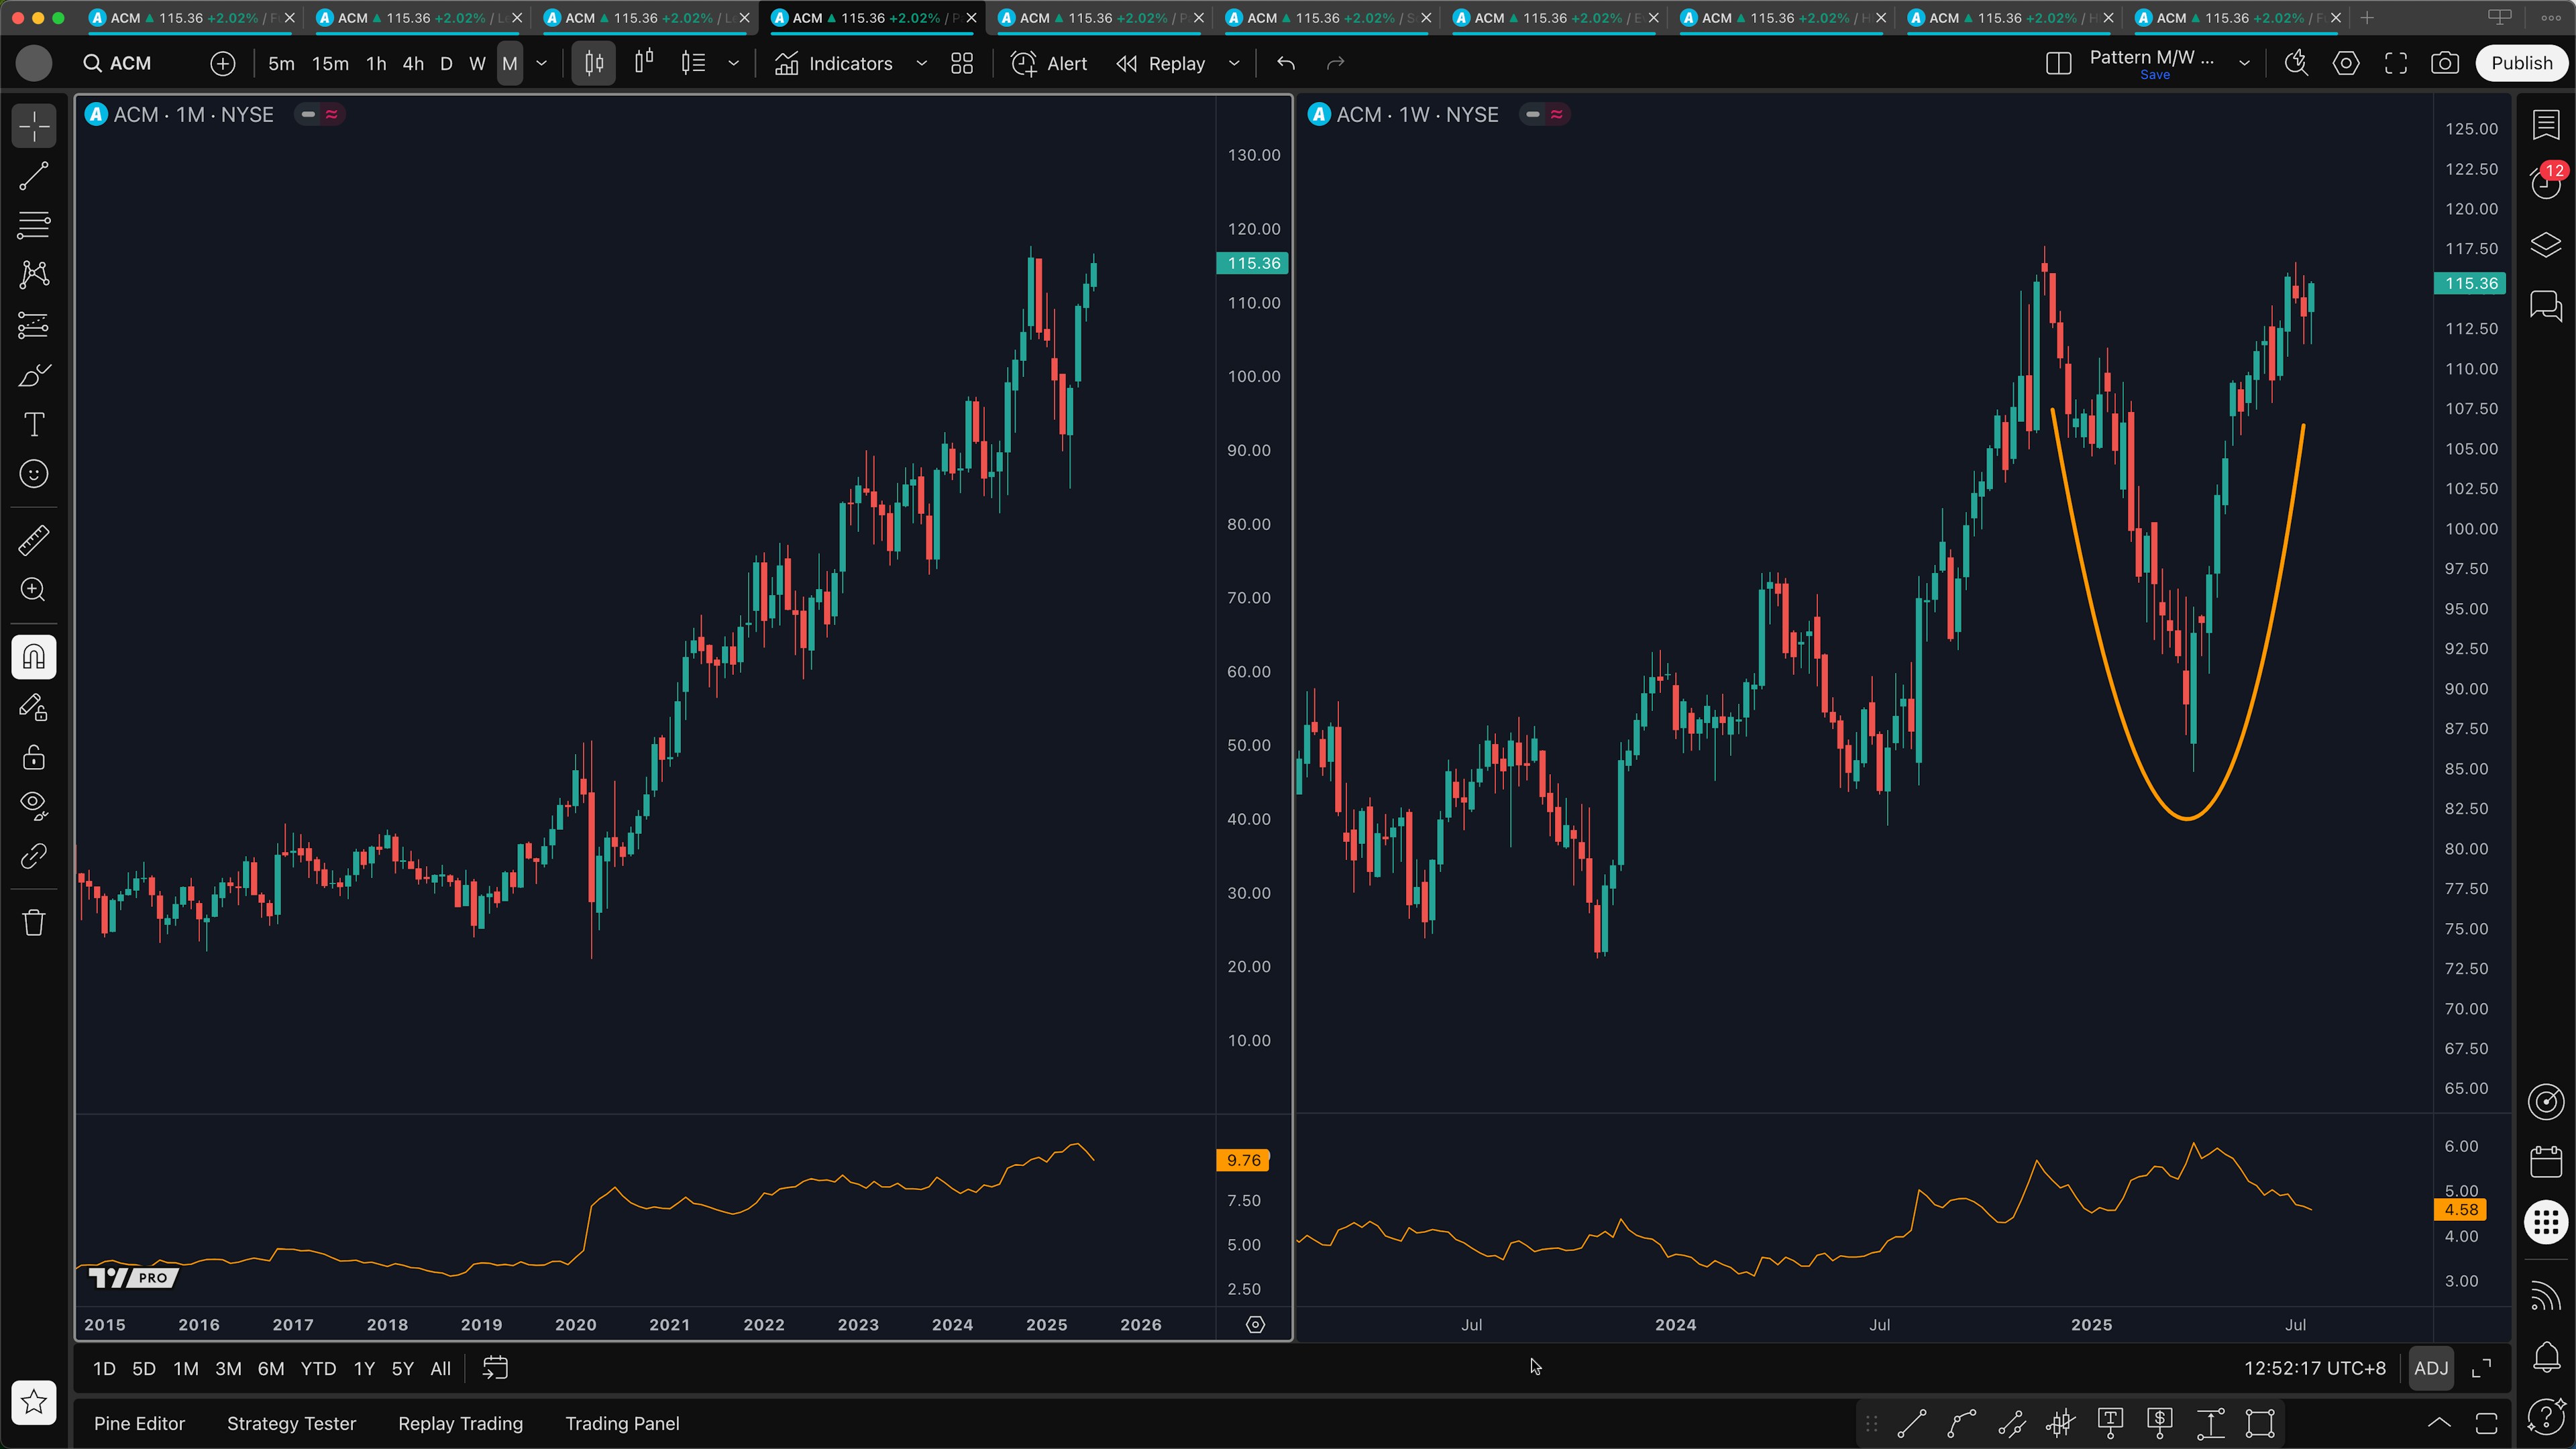Expand the Pattern M/W layout dropdown
2576x1449 pixels.
(2244, 63)
